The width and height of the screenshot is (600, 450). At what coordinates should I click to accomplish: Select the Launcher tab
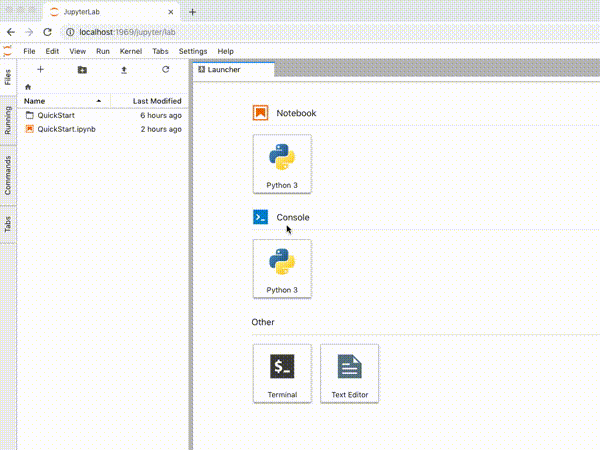coord(233,70)
